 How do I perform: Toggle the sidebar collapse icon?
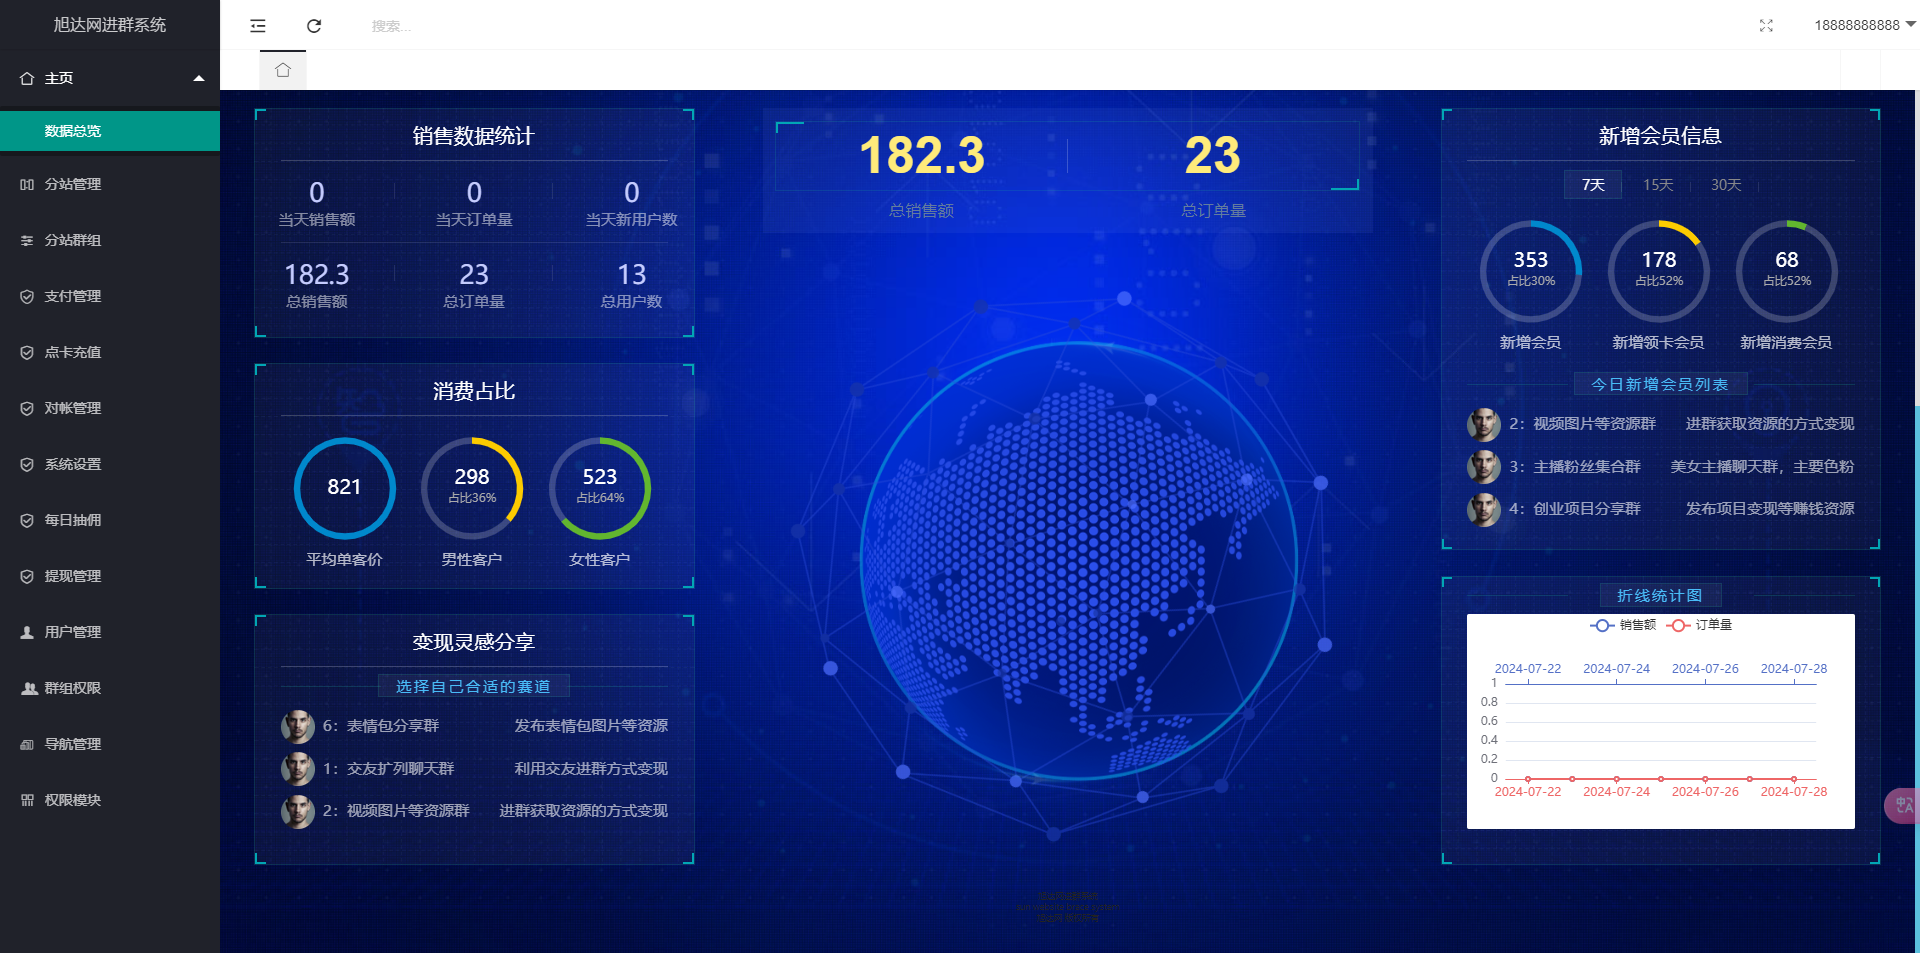point(258,26)
